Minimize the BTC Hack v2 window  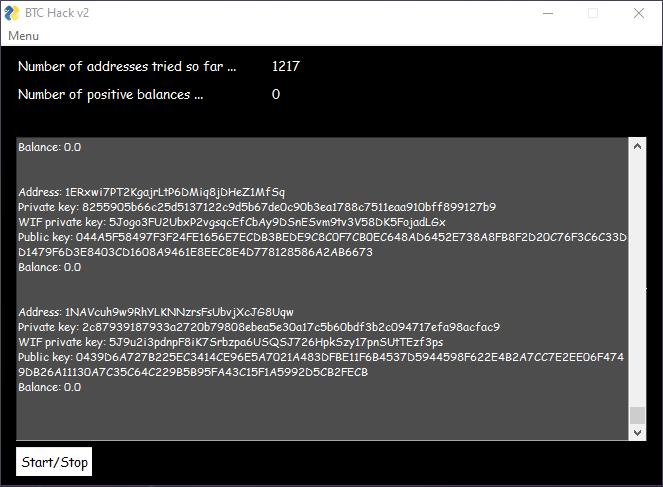[x=546, y=13]
